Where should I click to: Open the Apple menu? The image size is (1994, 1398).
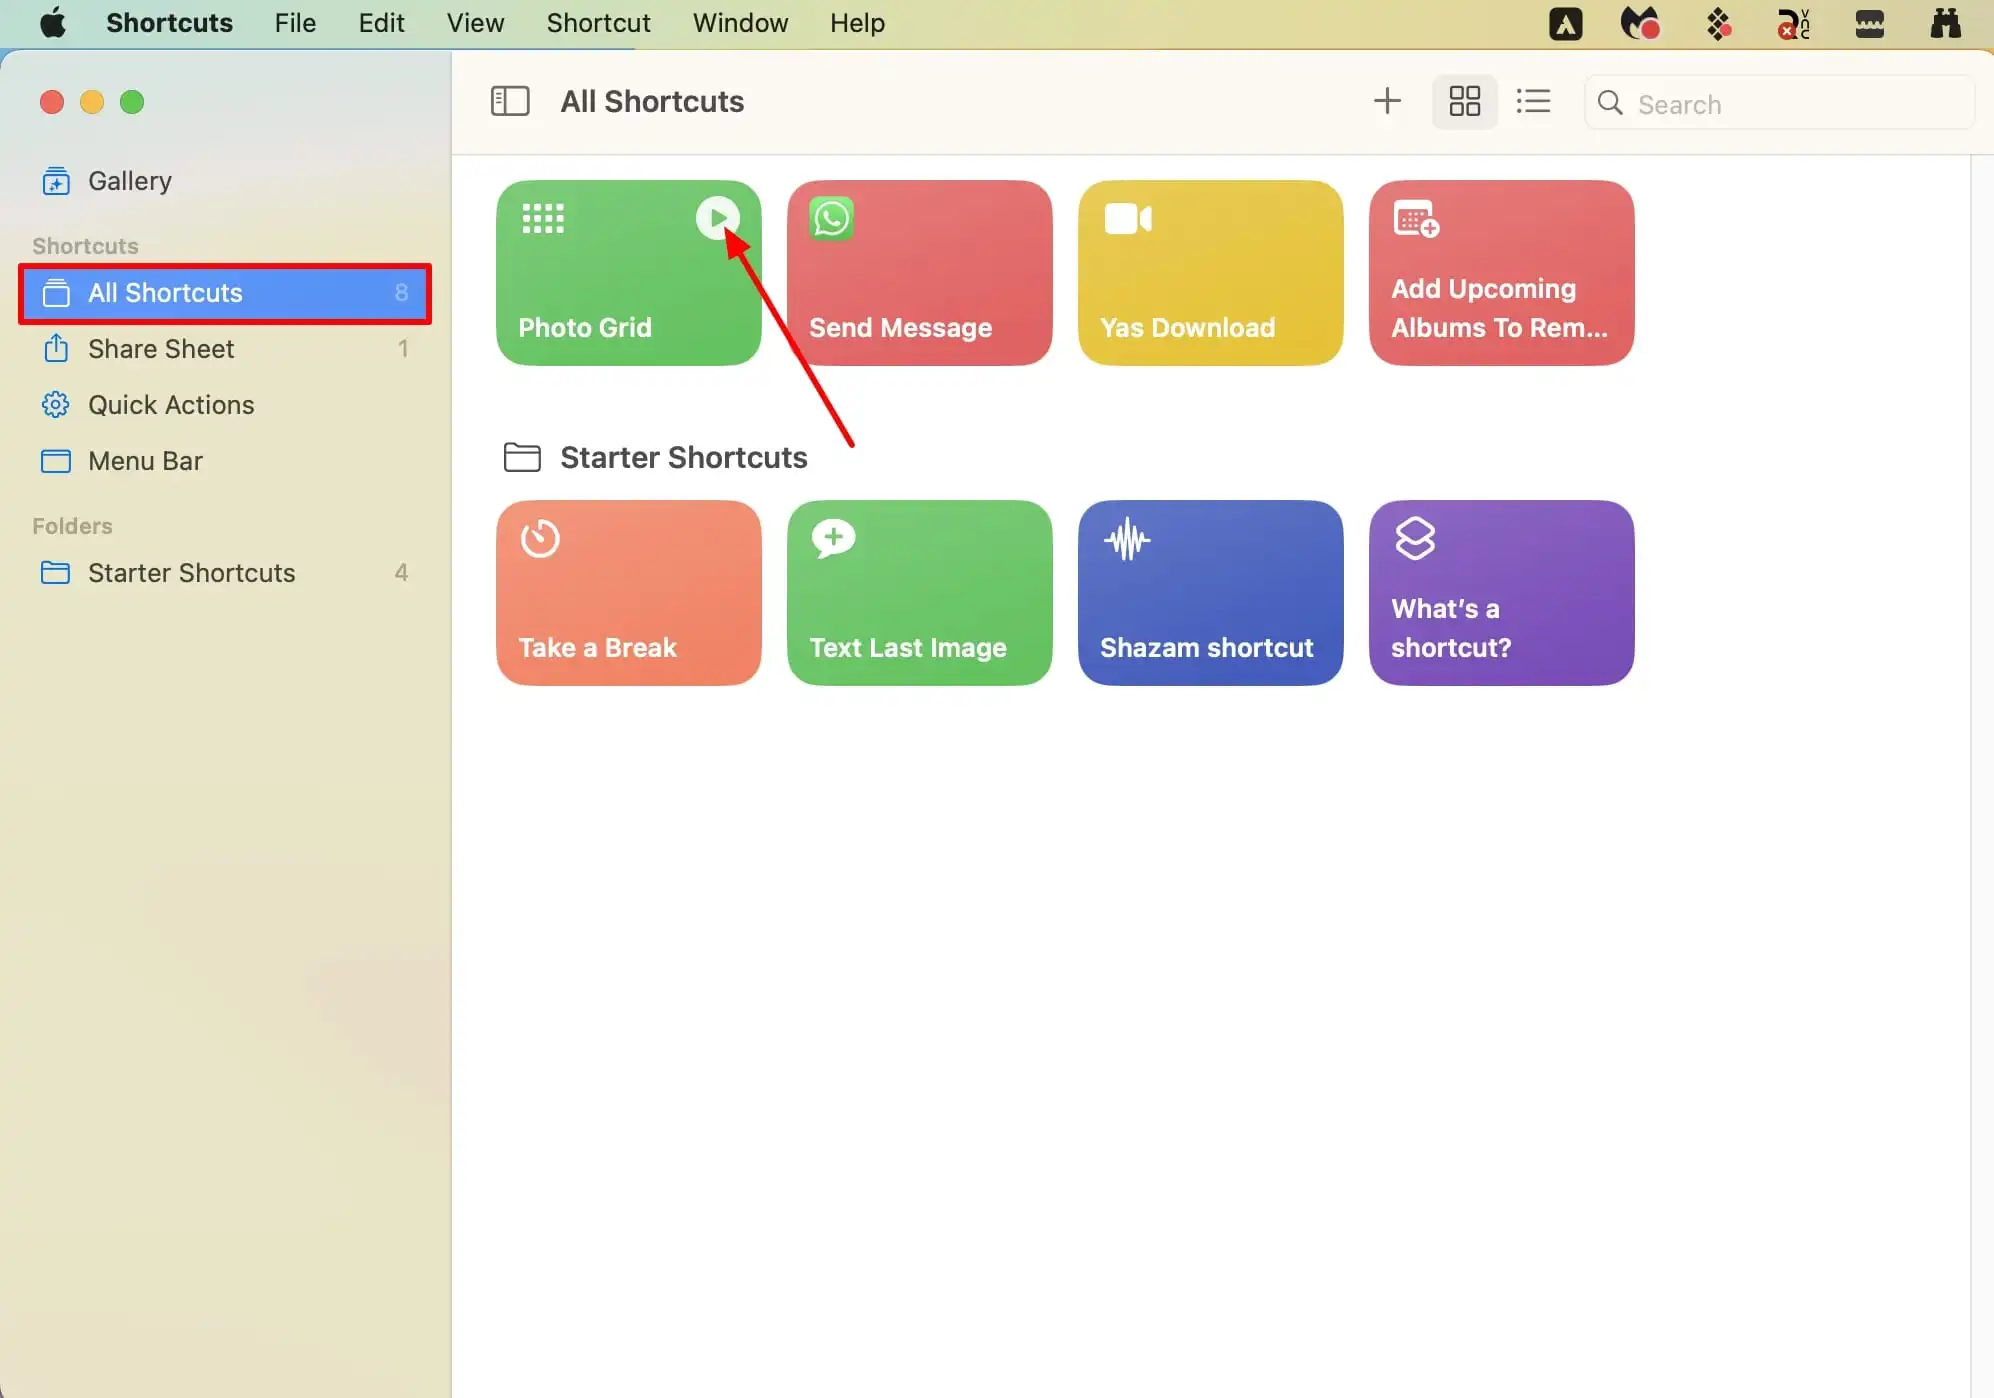(x=53, y=23)
